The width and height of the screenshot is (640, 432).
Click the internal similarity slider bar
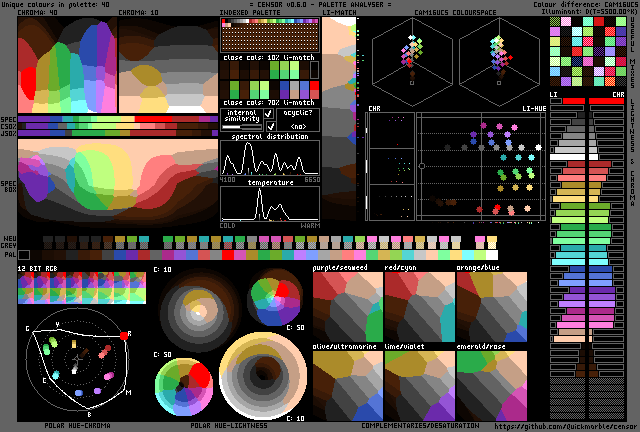point(240,127)
